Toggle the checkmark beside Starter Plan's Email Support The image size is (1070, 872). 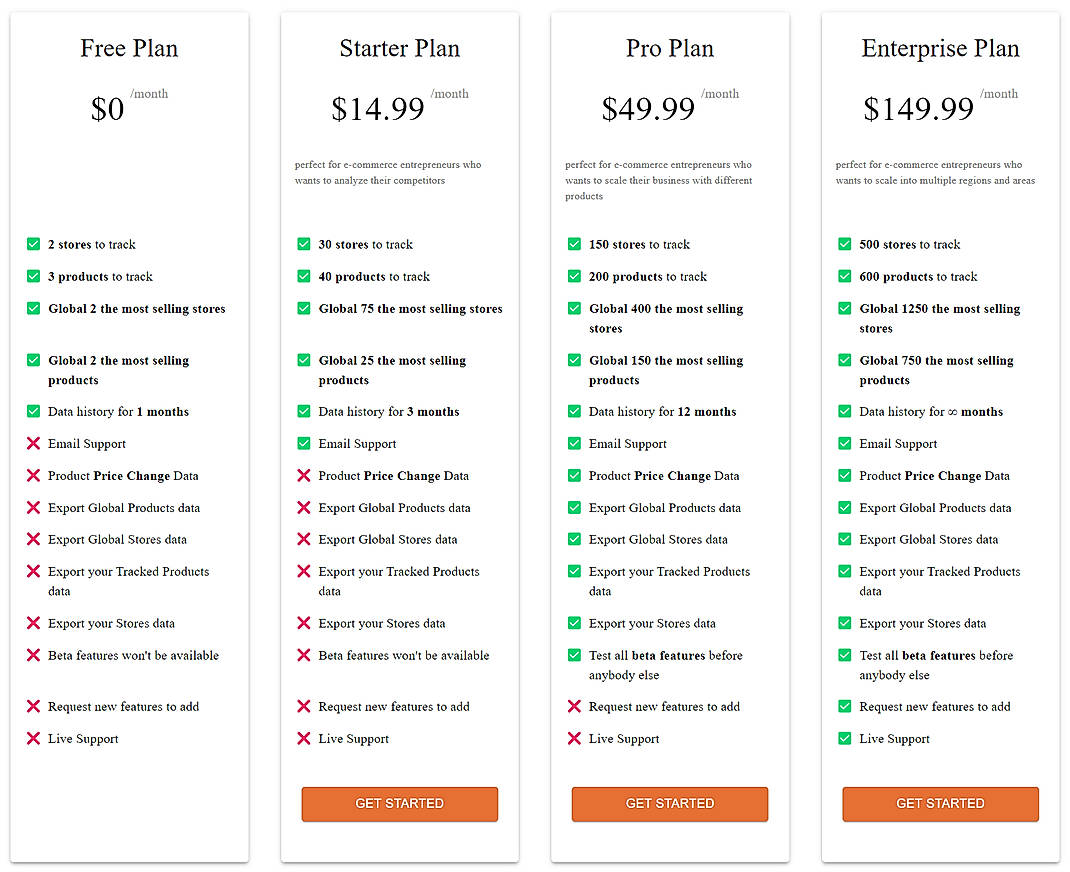coord(303,443)
